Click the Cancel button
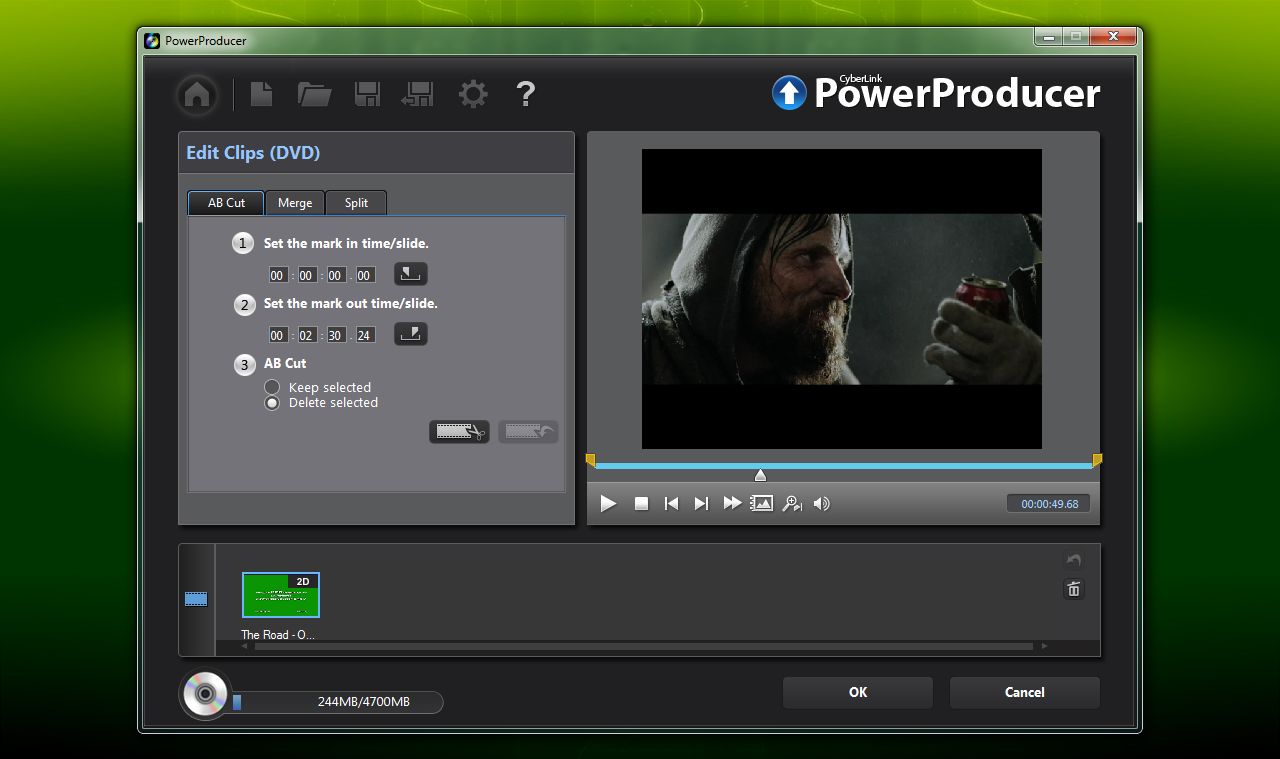 [x=1024, y=692]
